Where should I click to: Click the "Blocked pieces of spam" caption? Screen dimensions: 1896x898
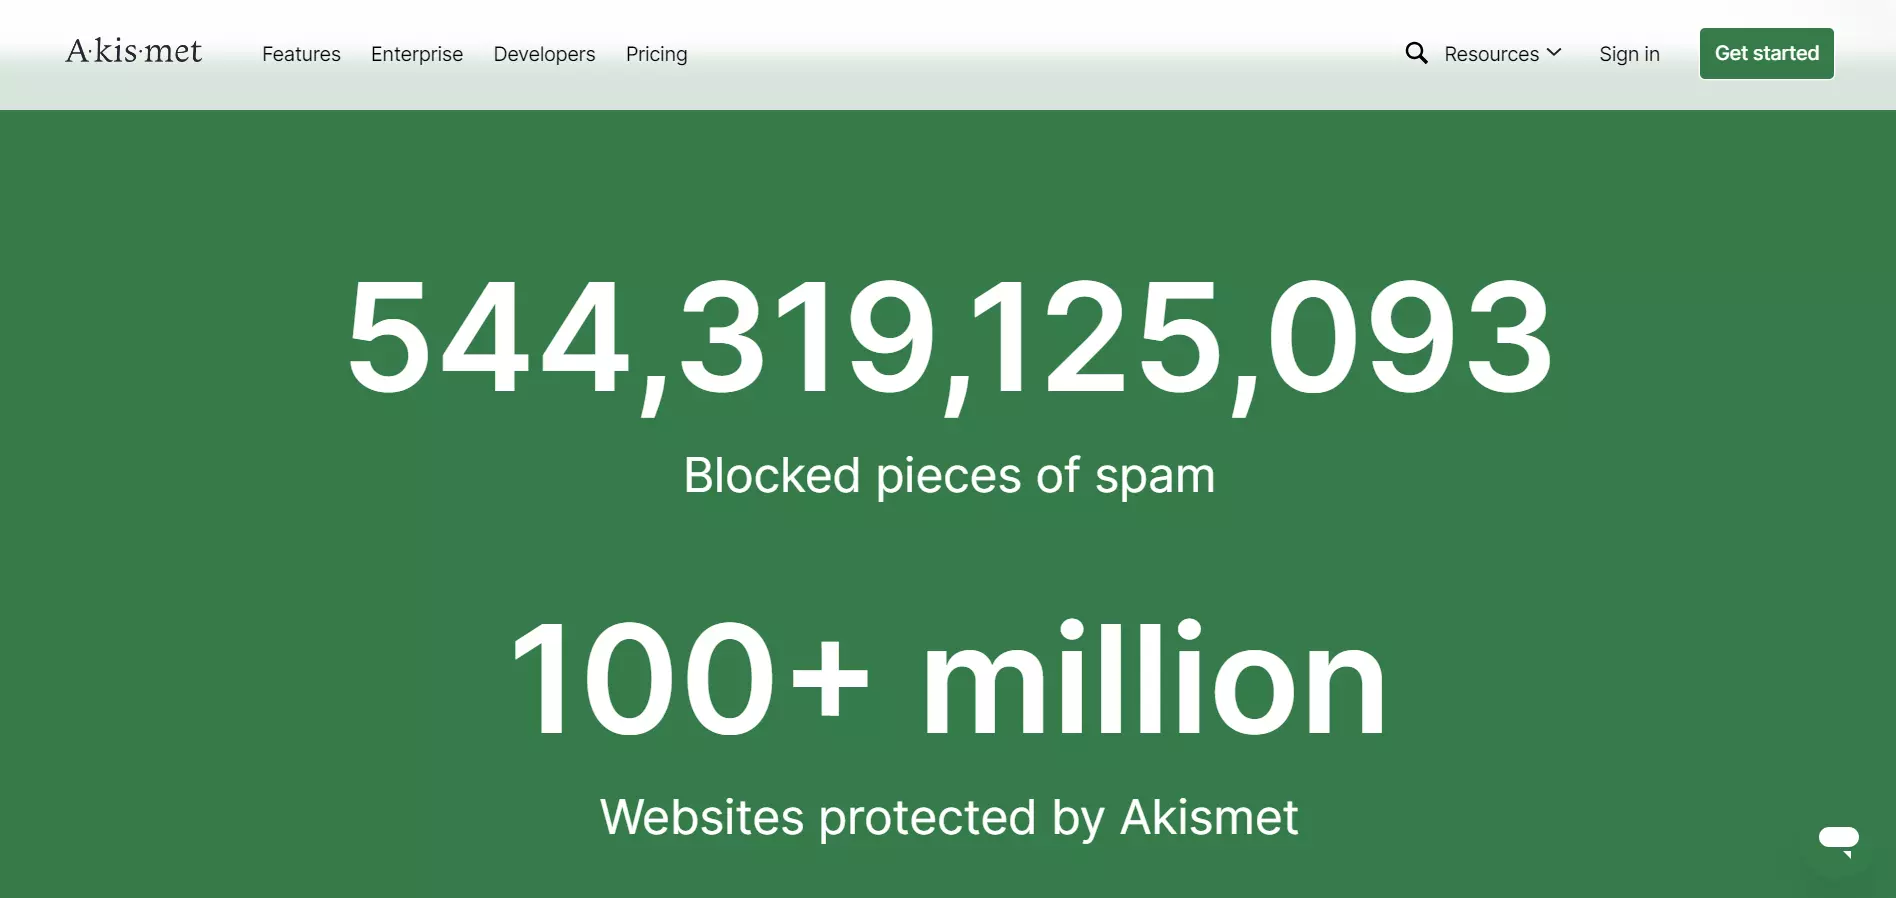(x=949, y=476)
